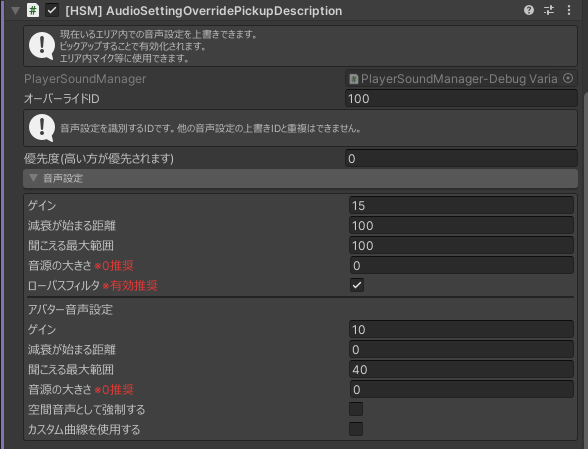Click the warning icon beside ID description
The height and width of the screenshot is (449, 588).
click(42, 128)
